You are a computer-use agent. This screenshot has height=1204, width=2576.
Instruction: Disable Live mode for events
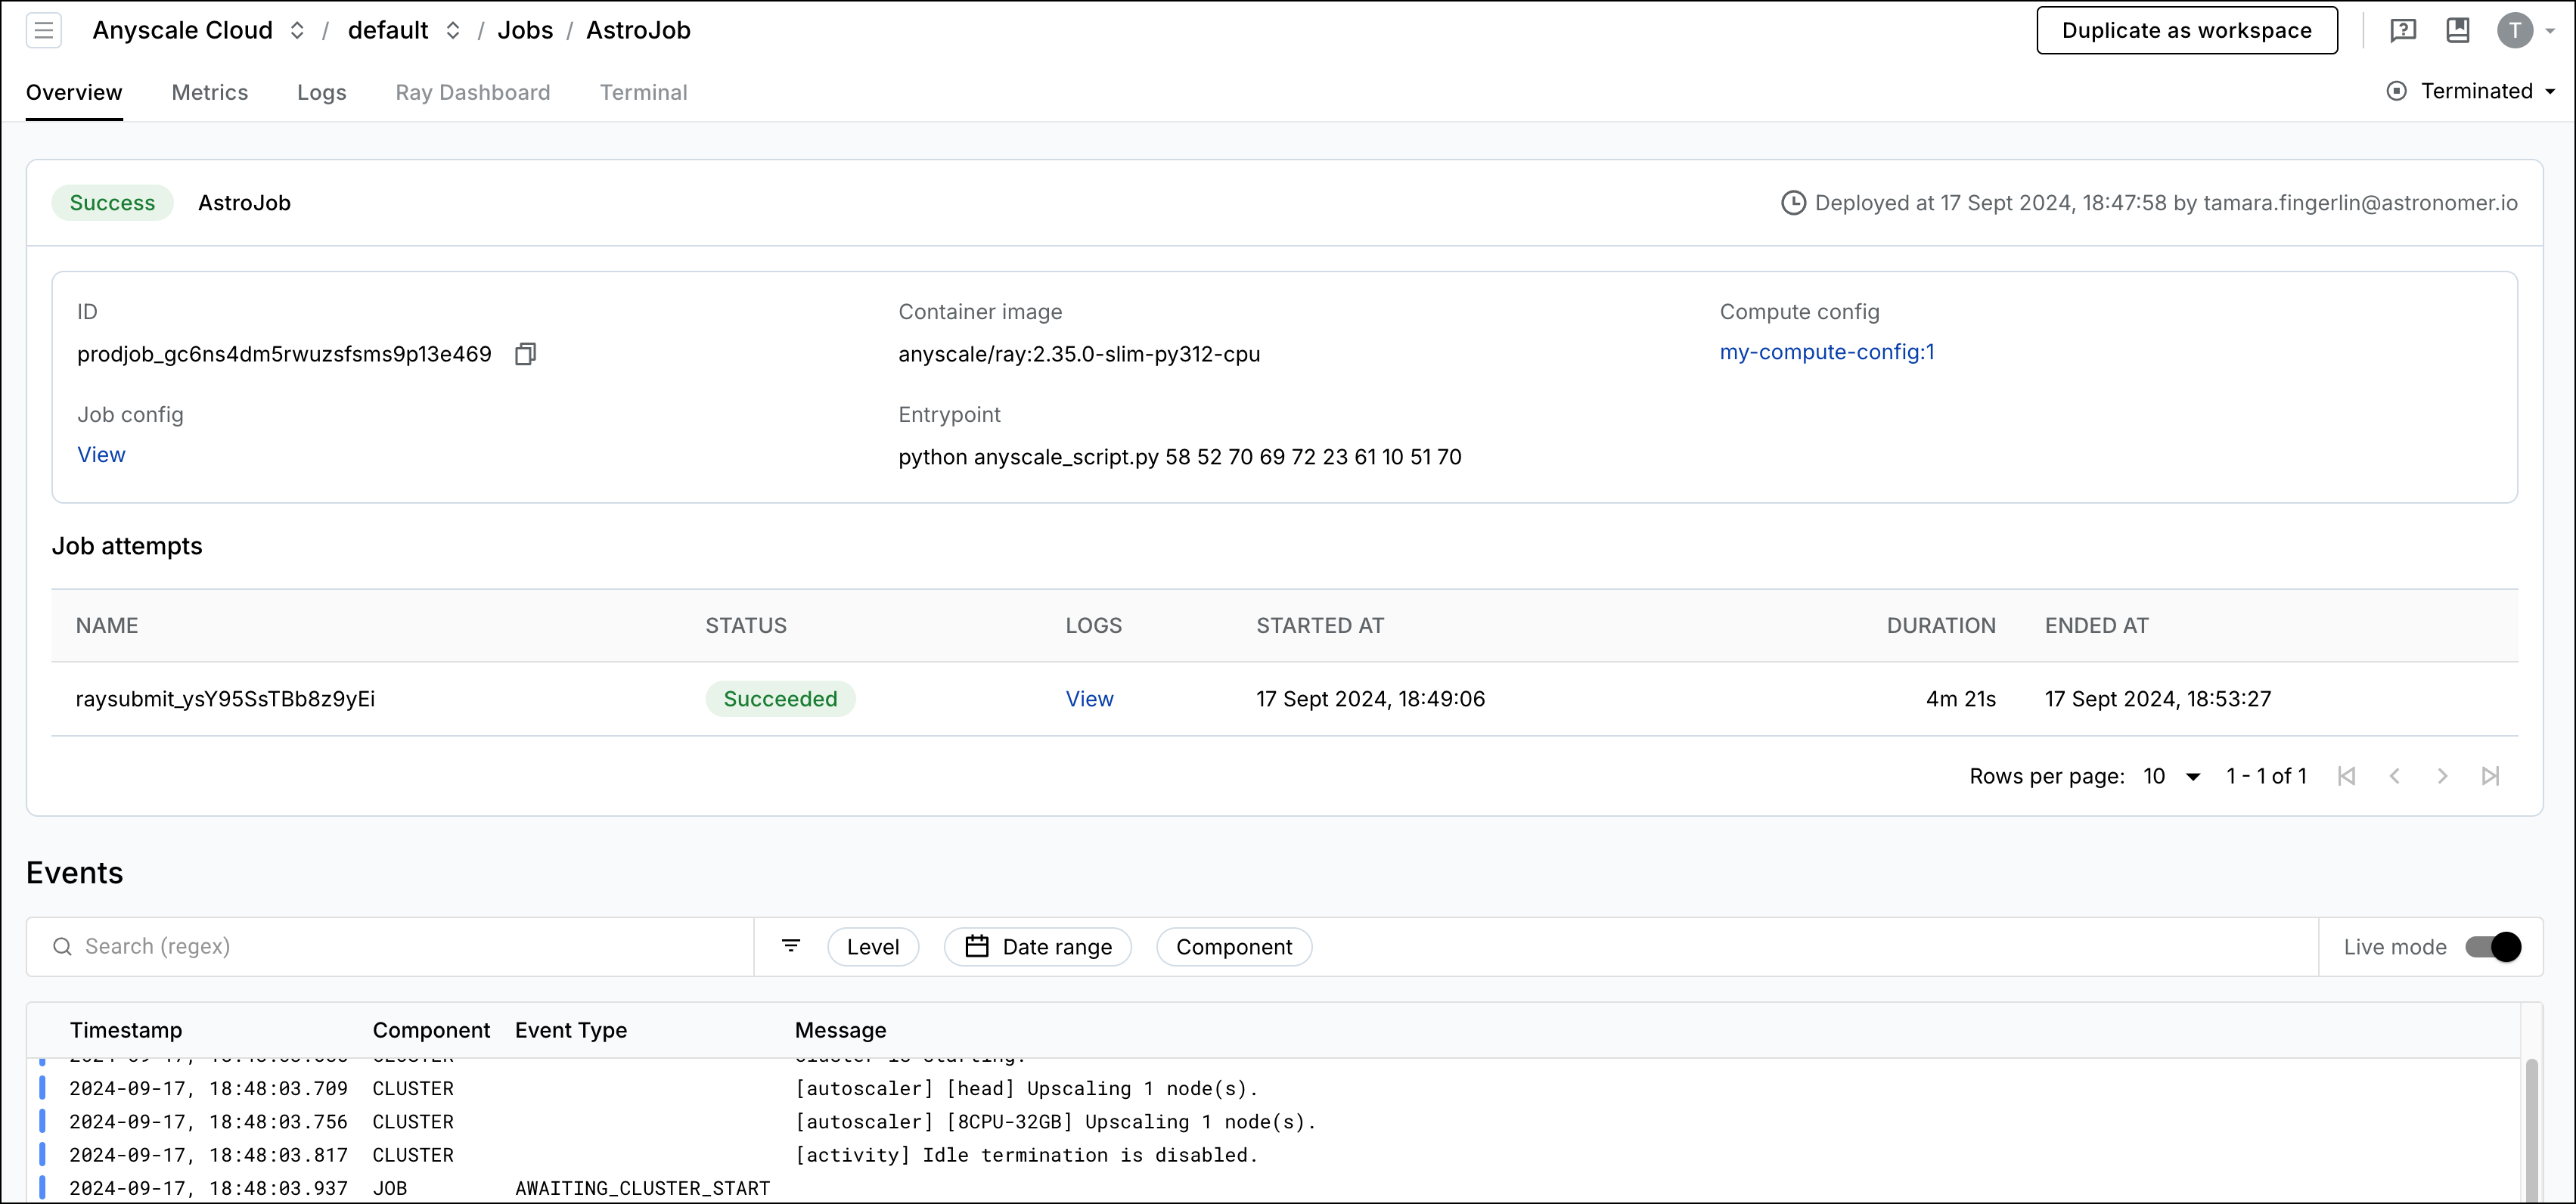click(x=2489, y=946)
